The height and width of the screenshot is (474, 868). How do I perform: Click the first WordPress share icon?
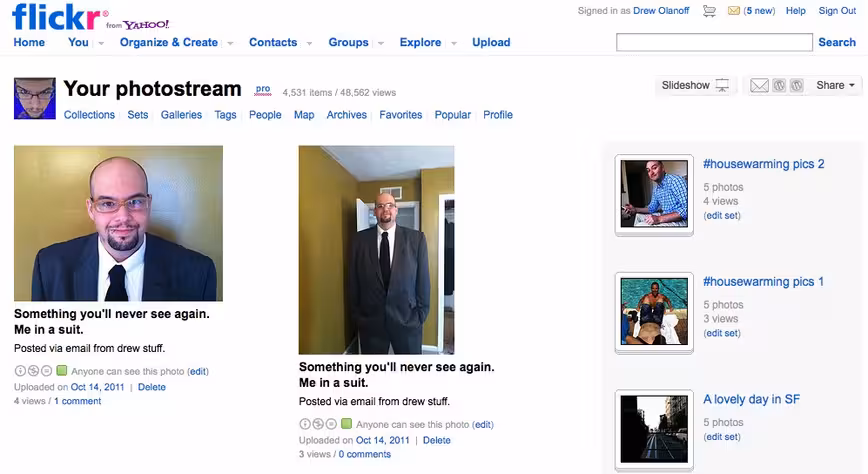pos(779,85)
